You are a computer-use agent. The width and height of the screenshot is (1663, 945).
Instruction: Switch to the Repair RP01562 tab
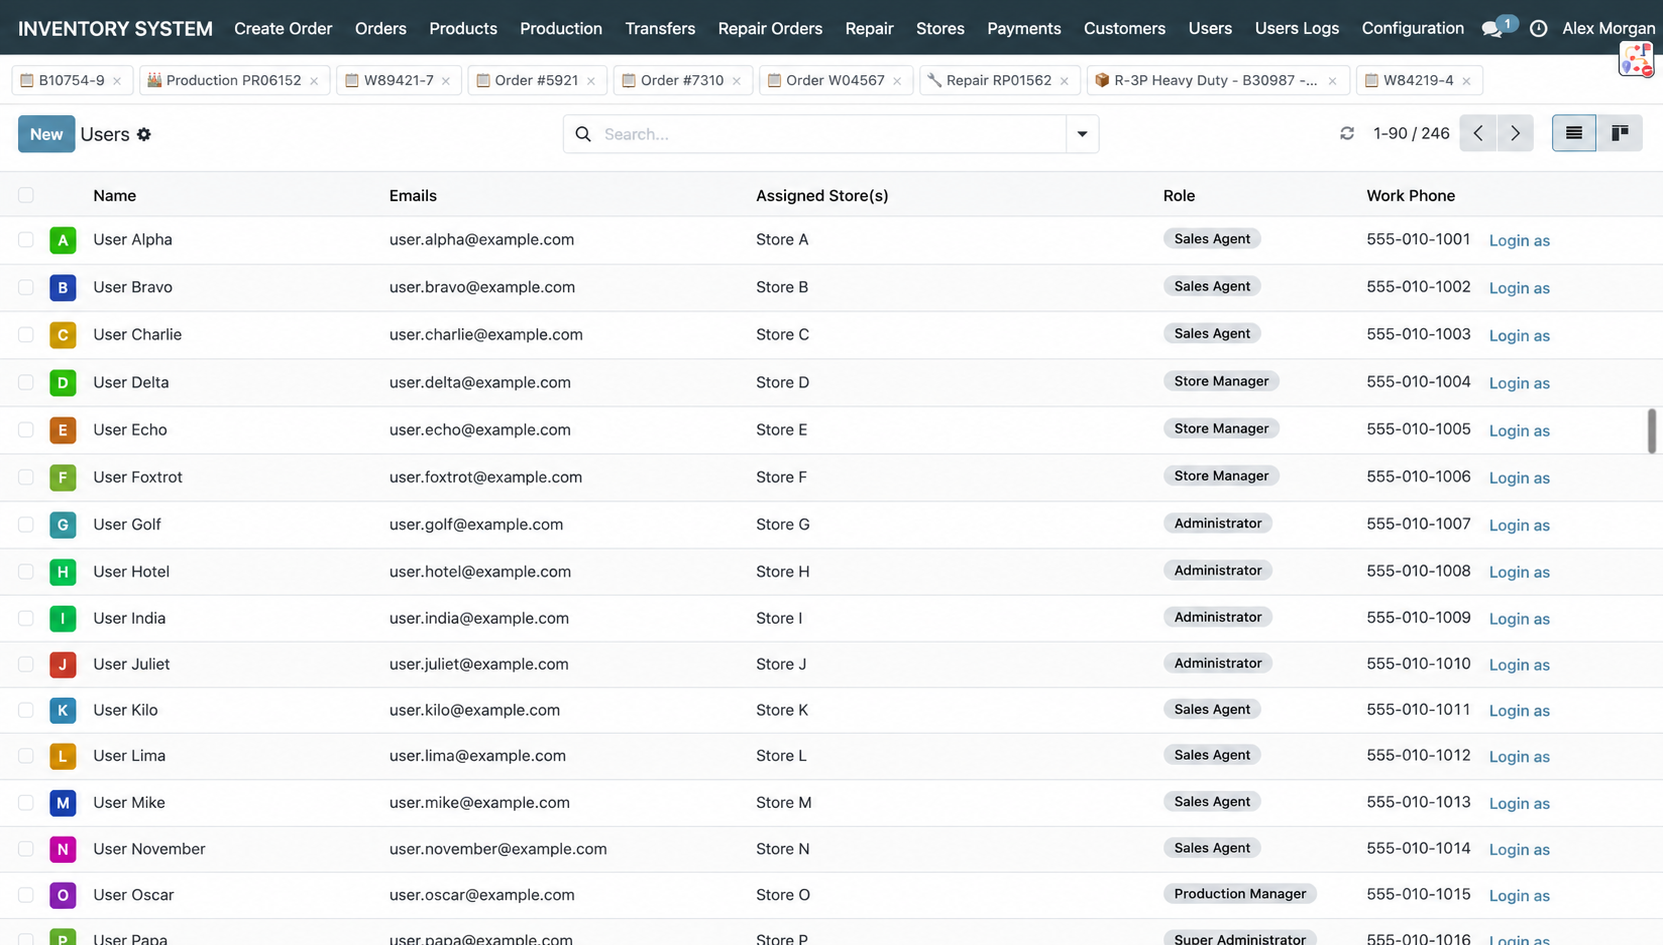[998, 80]
